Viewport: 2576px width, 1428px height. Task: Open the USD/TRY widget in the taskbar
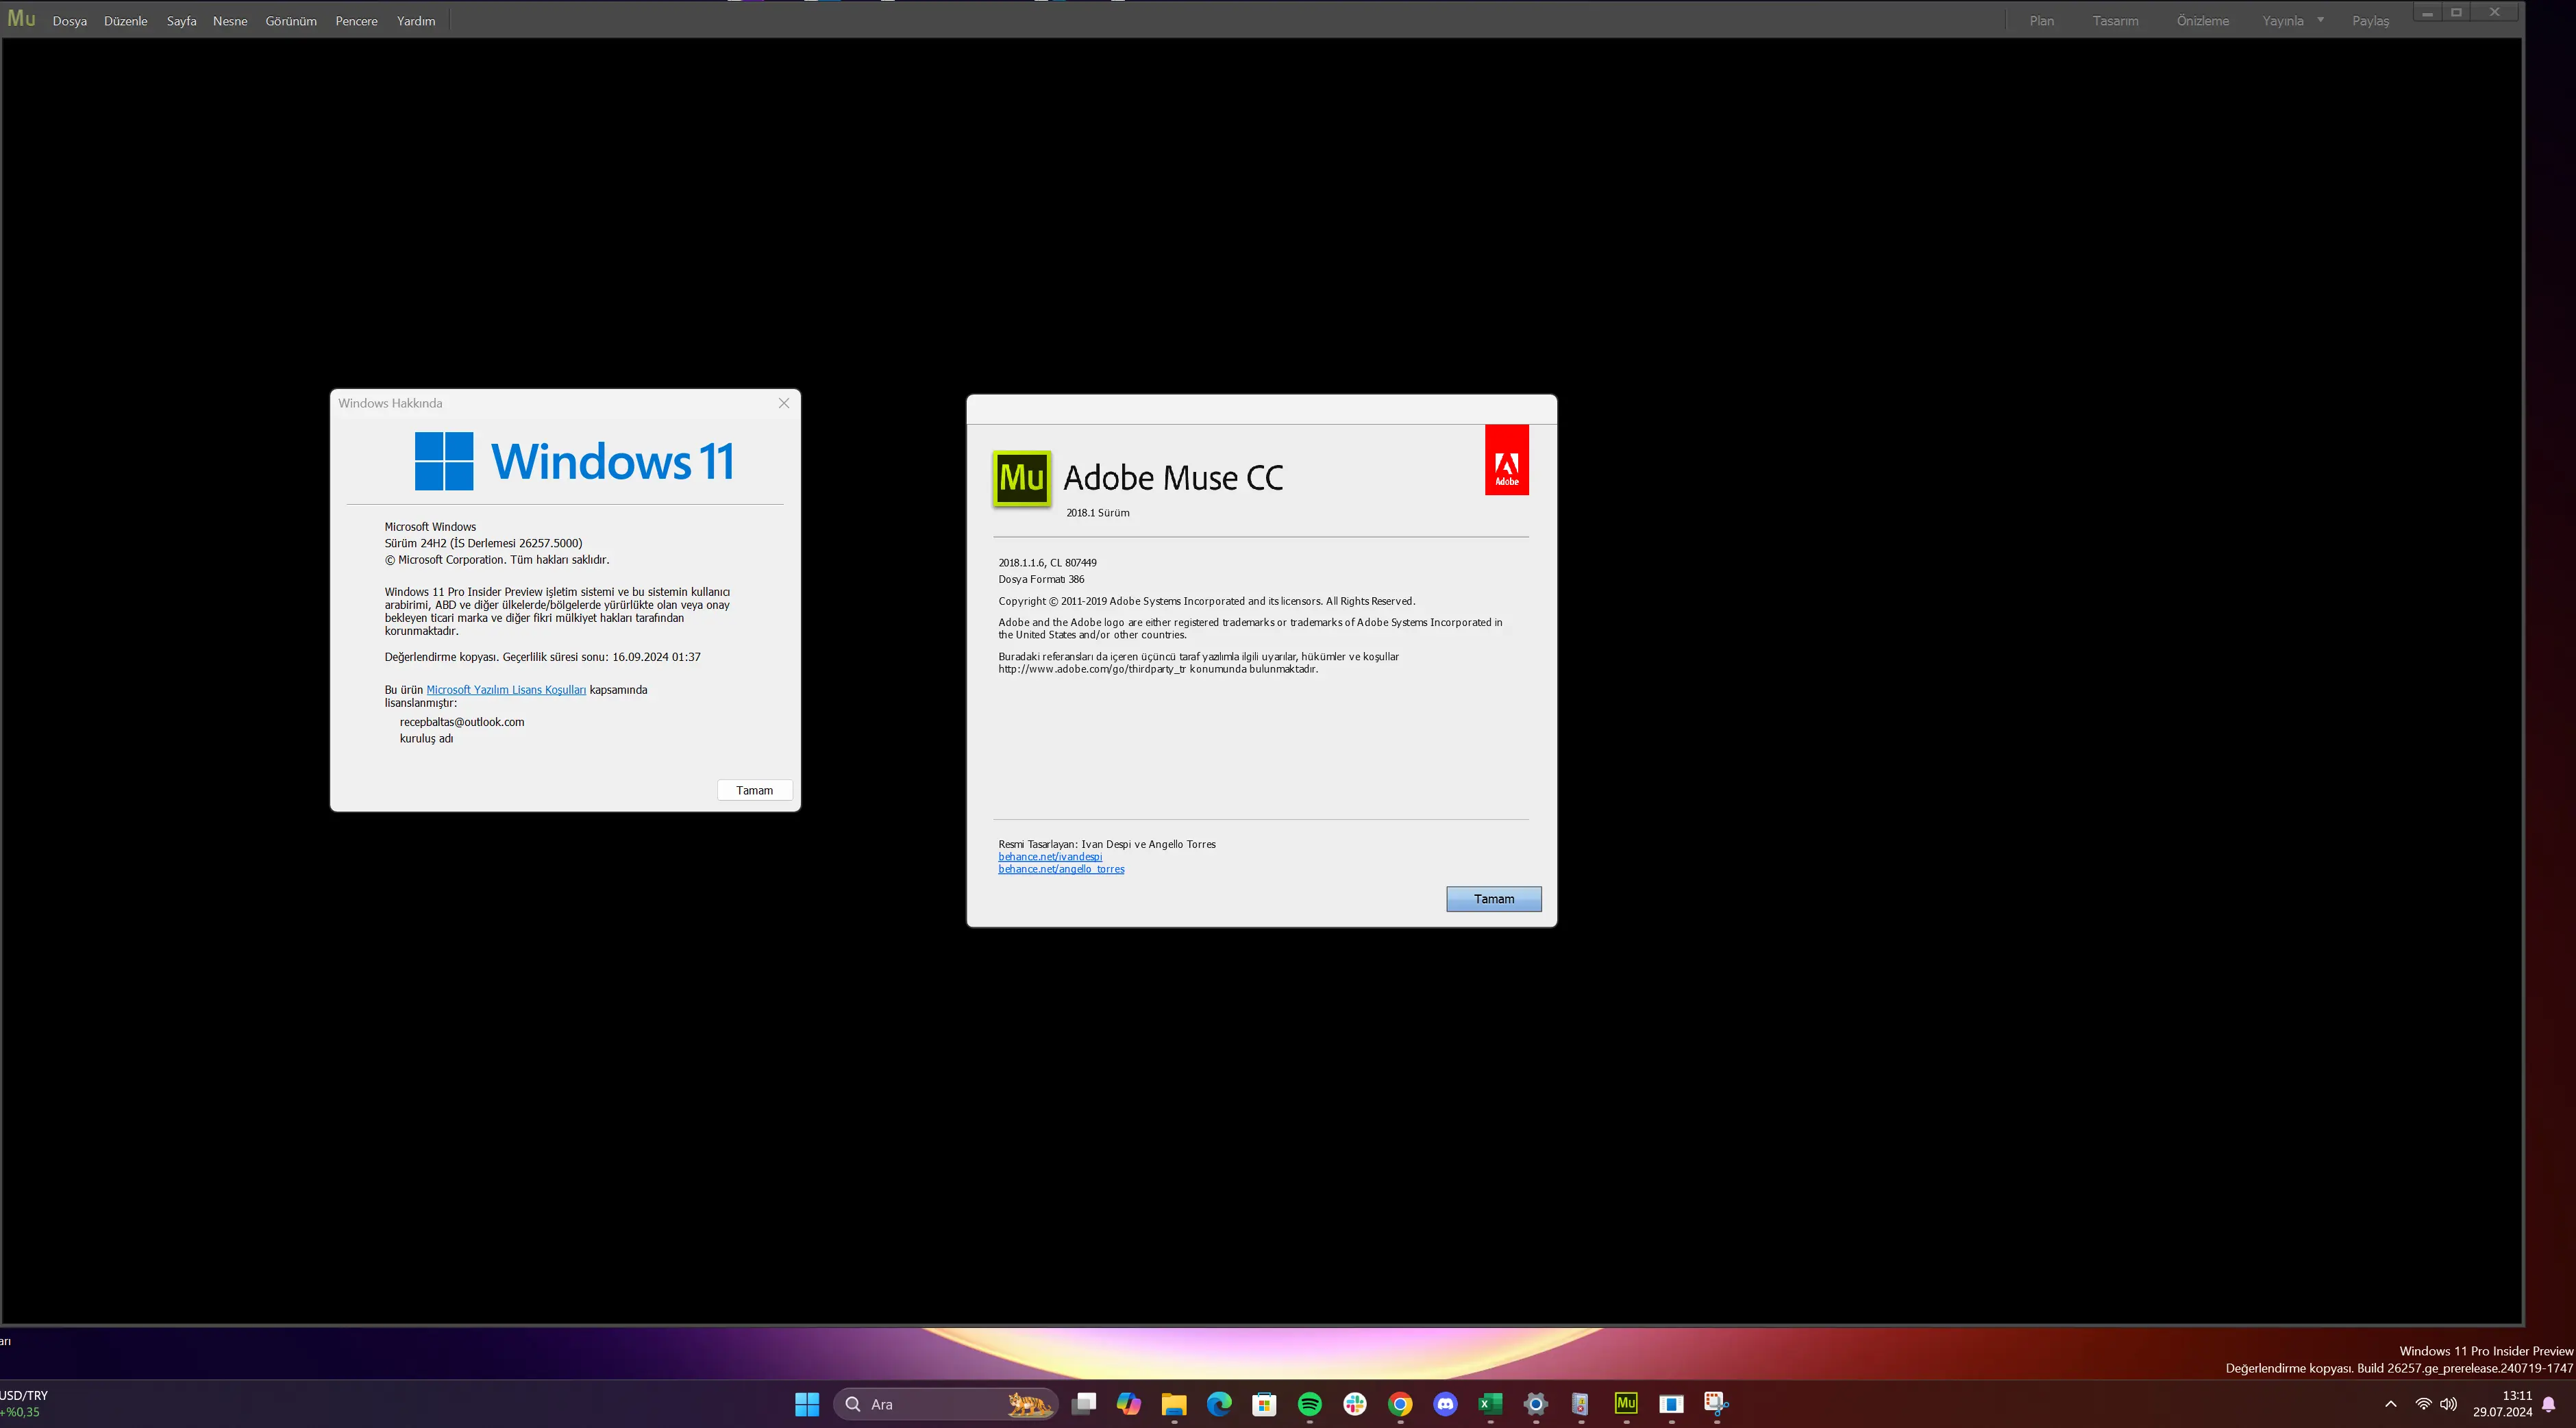tap(25, 1404)
